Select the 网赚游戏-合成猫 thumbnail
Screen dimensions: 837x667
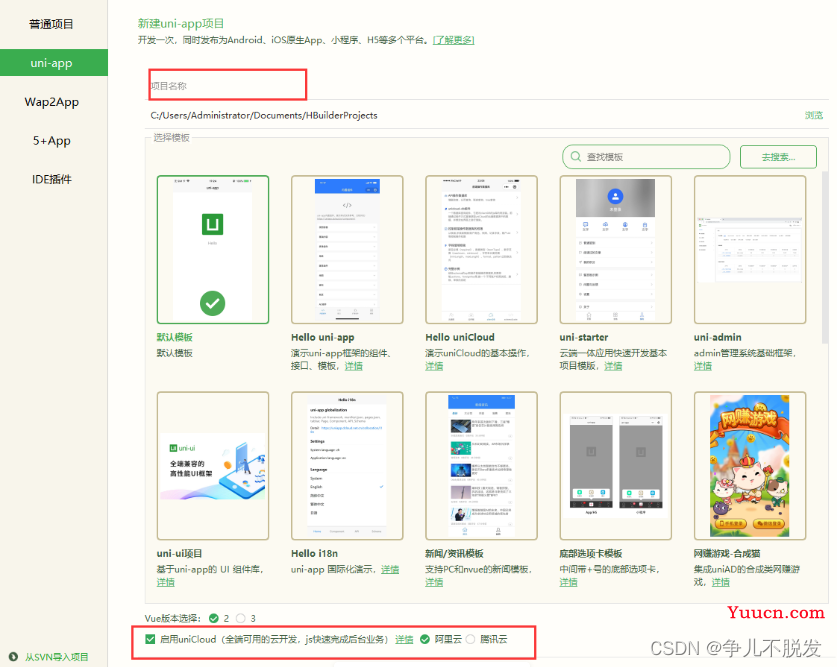[x=750, y=466]
